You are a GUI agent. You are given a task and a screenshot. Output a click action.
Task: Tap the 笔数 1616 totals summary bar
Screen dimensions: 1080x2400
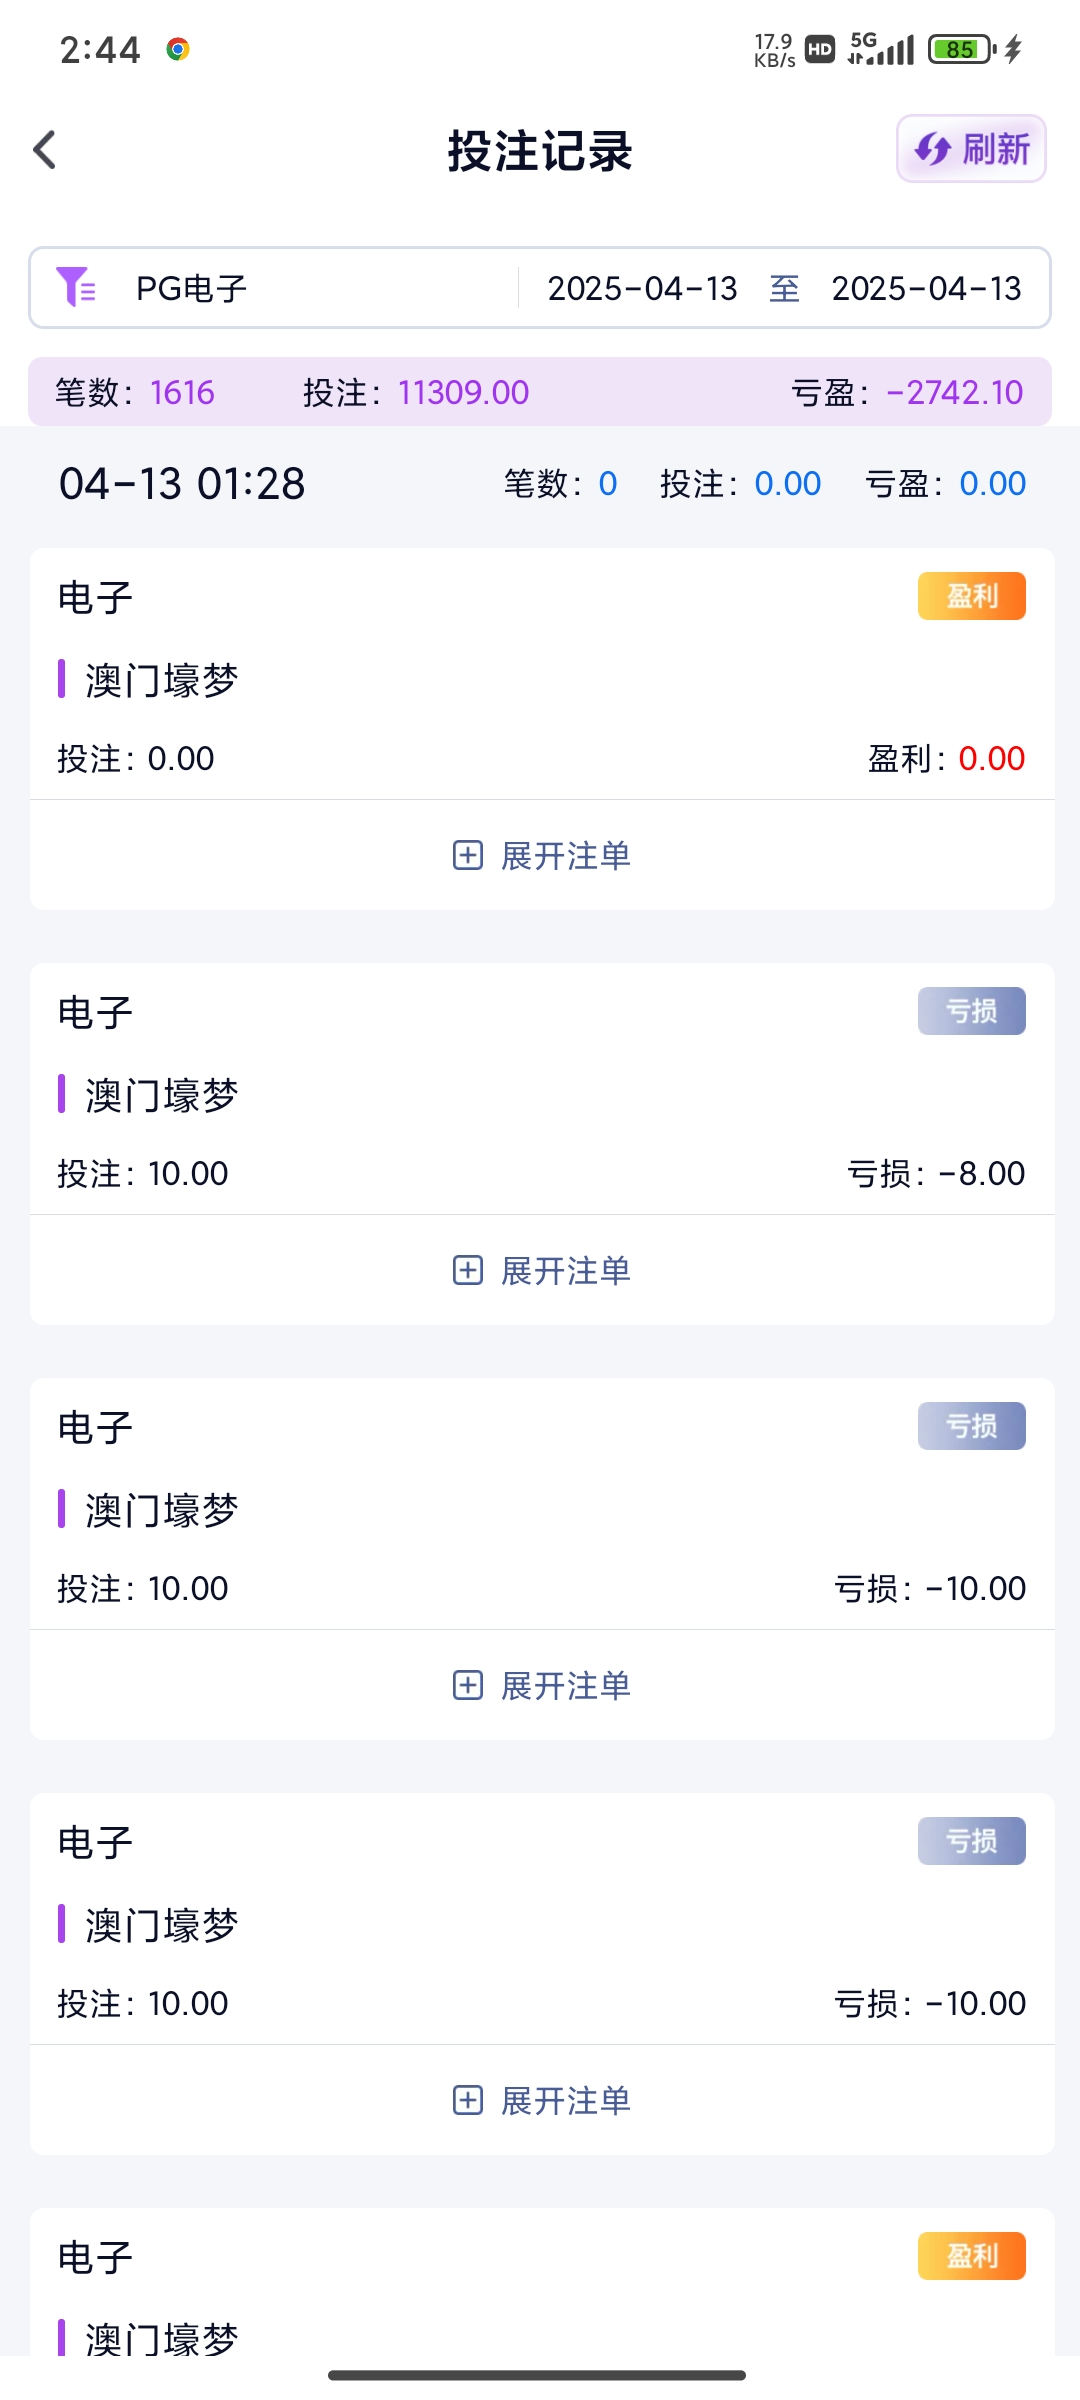coord(540,392)
